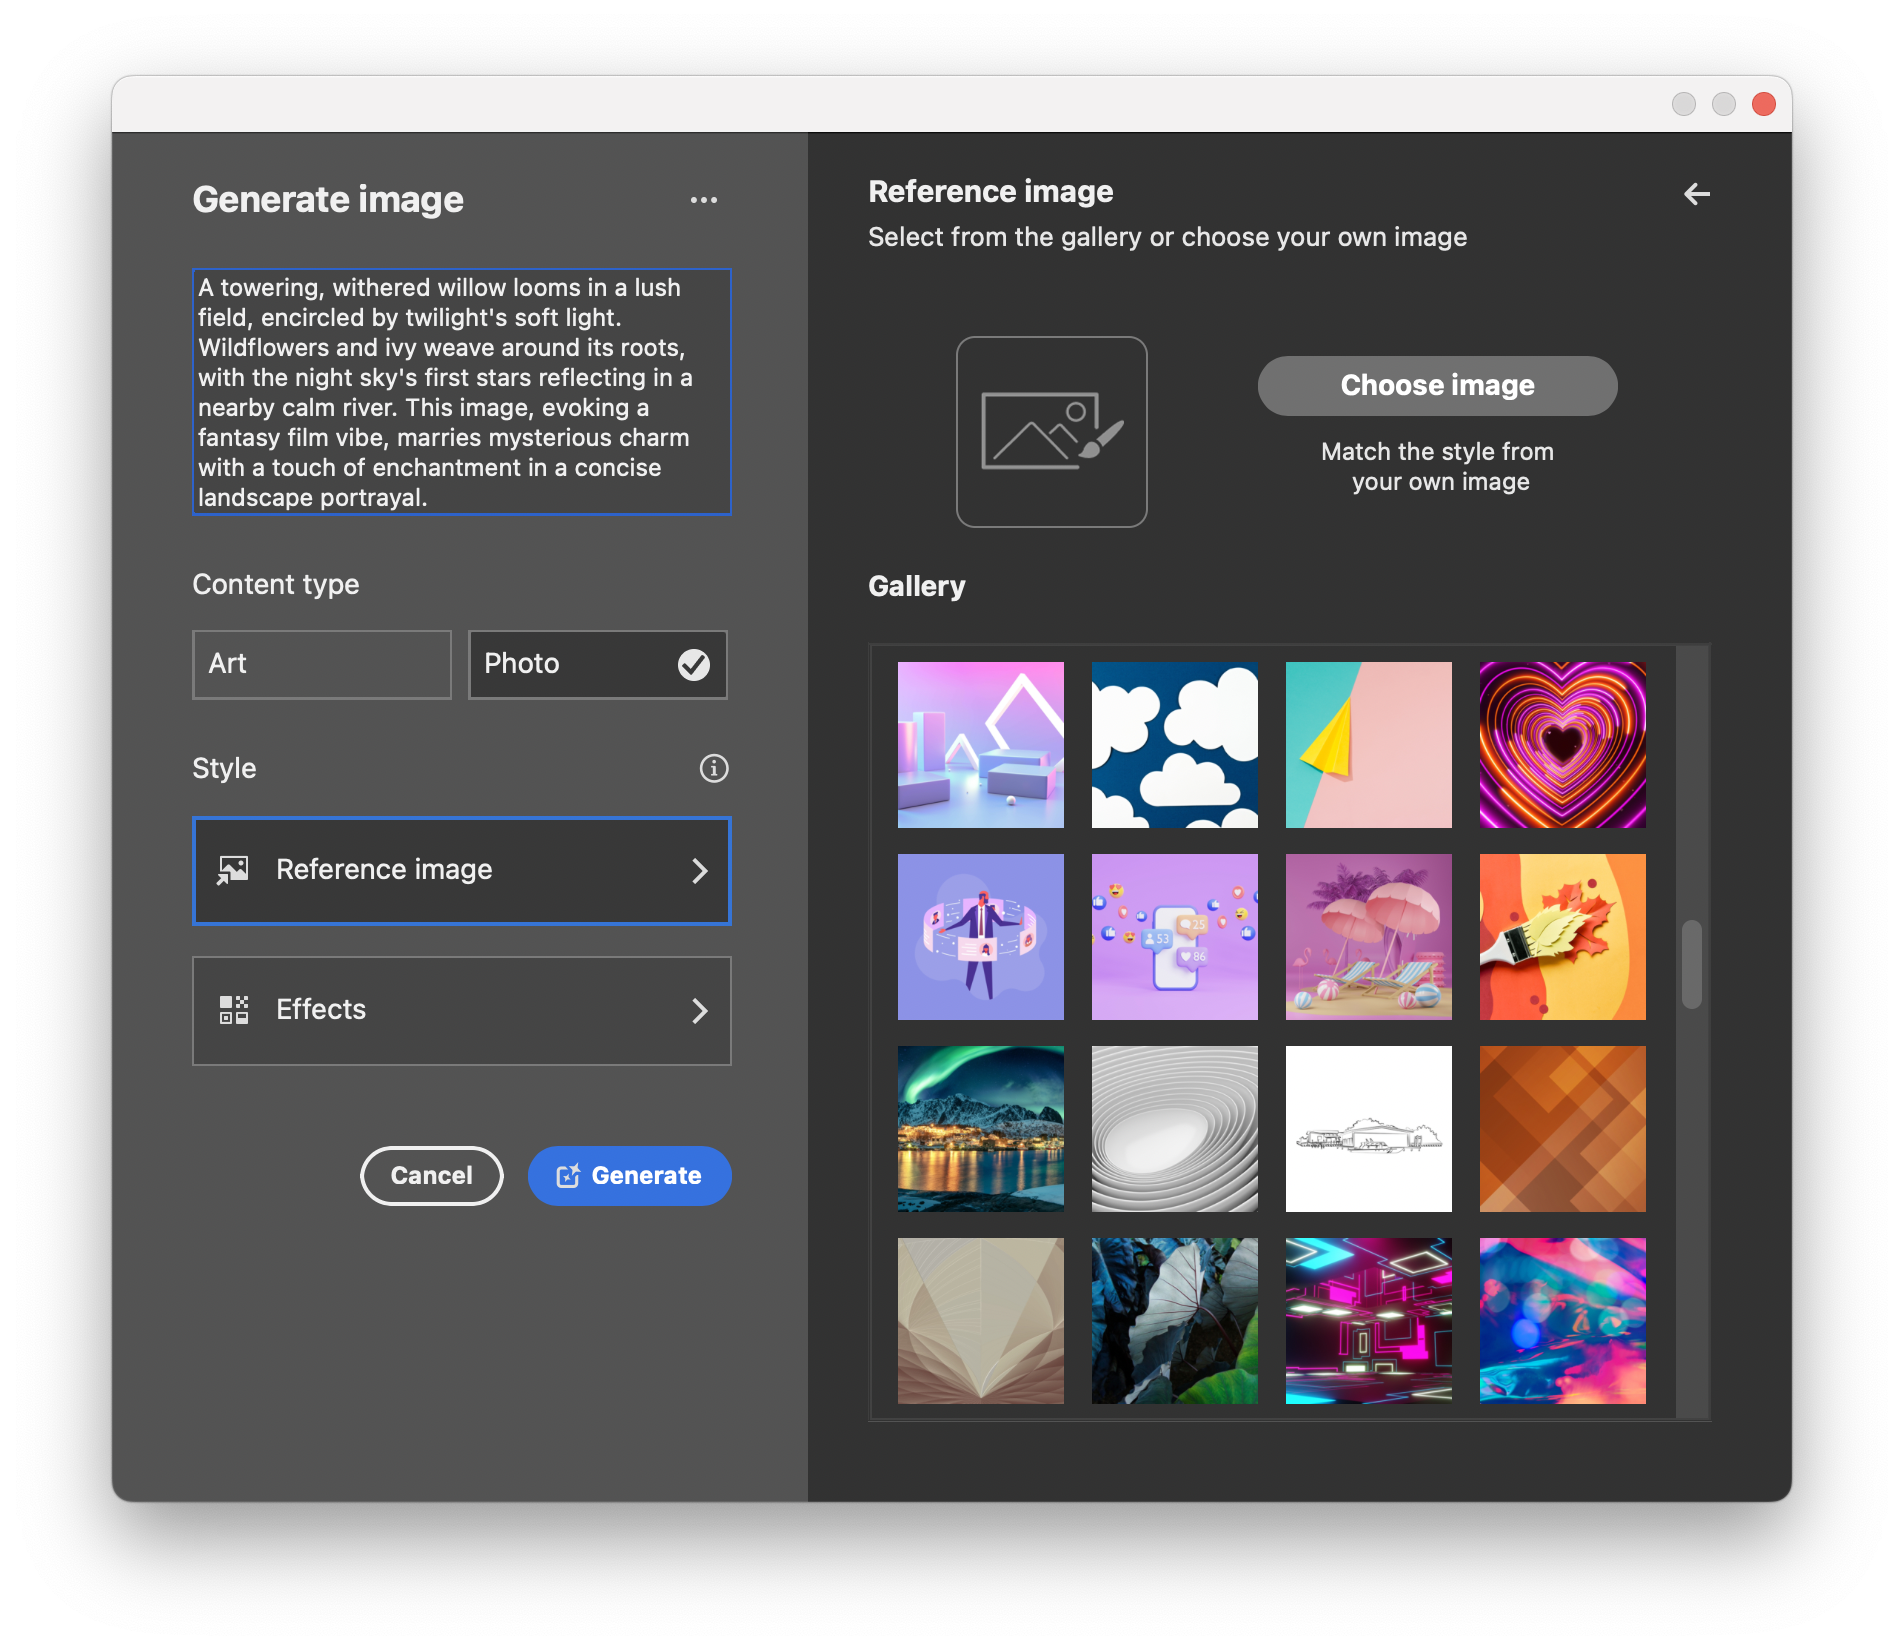
Task: Click inside the prompt text box
Action: click(x=462, y=392)
